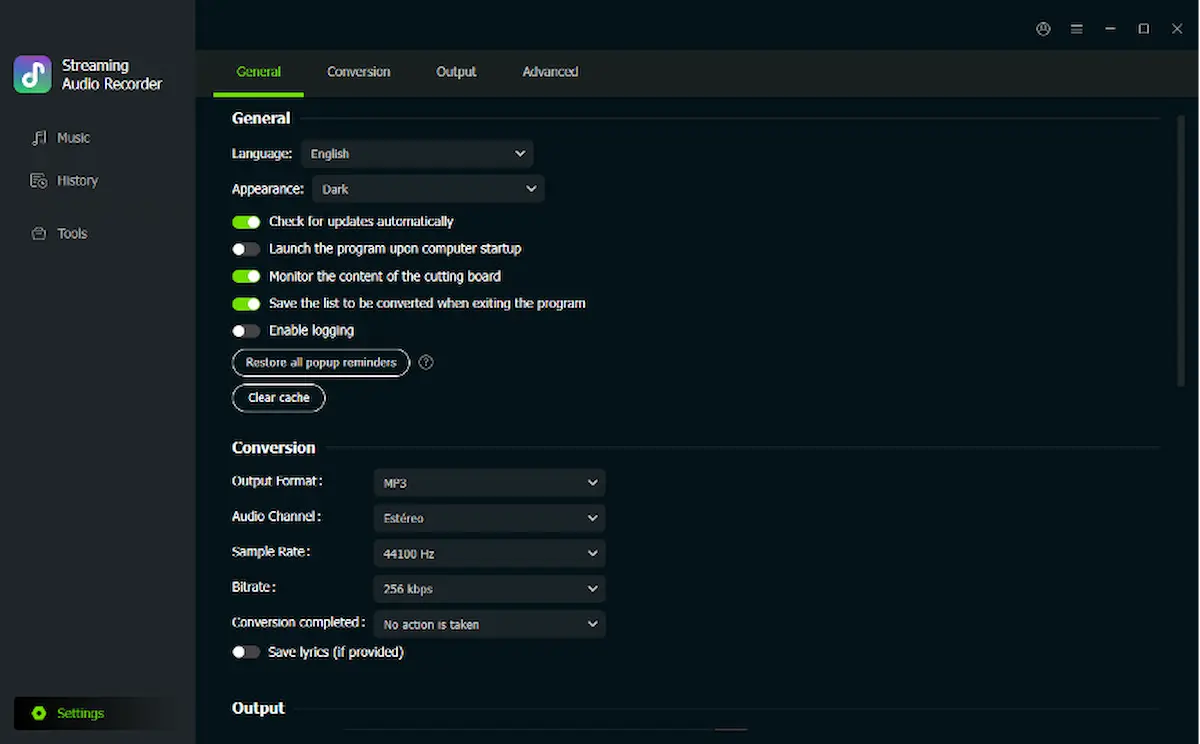Switch to the Advanced tab
The image size is (1200, 744).
[x=550, y=72]
